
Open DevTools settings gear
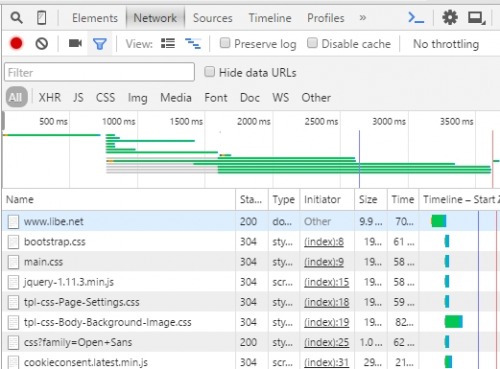click(450, 17)
